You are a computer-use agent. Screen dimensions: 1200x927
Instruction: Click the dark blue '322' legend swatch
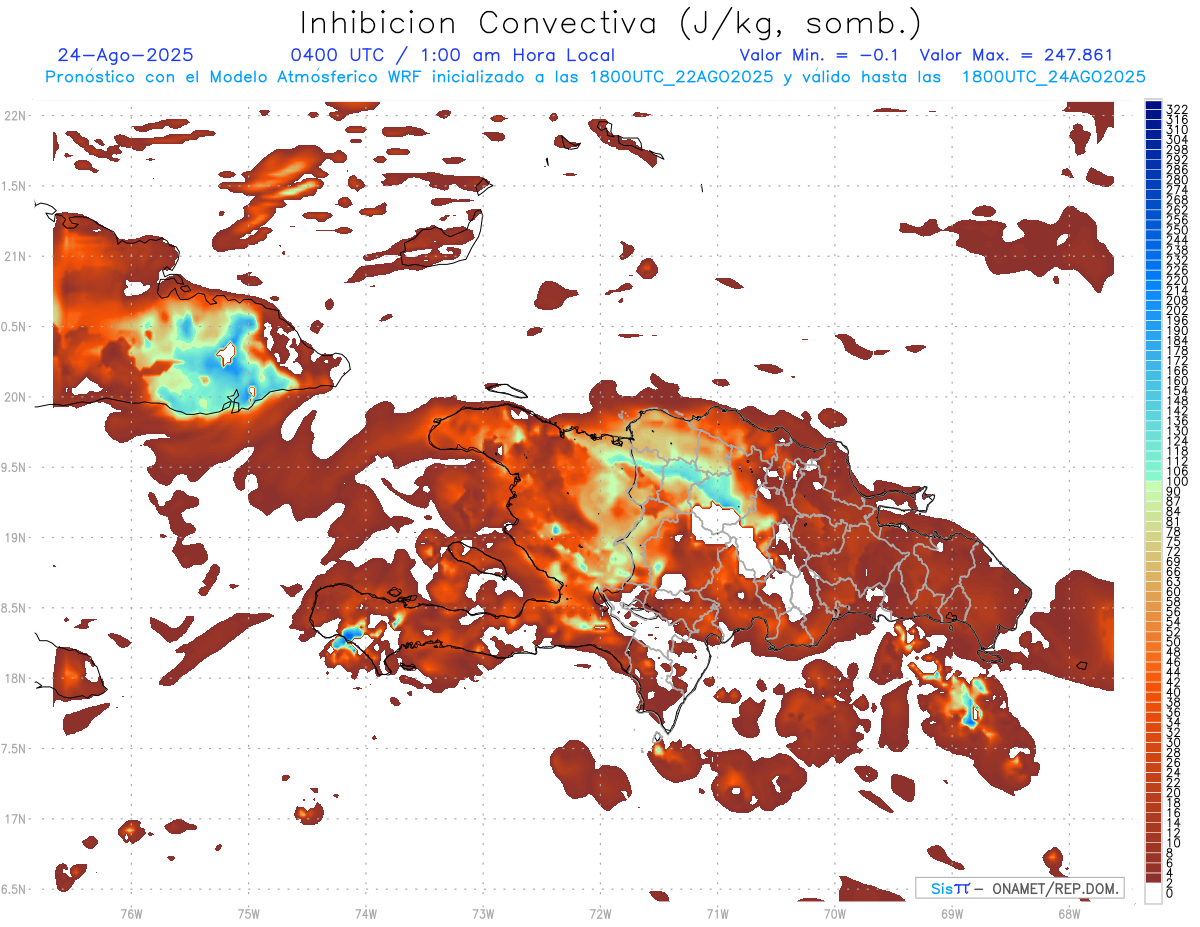1153,106
